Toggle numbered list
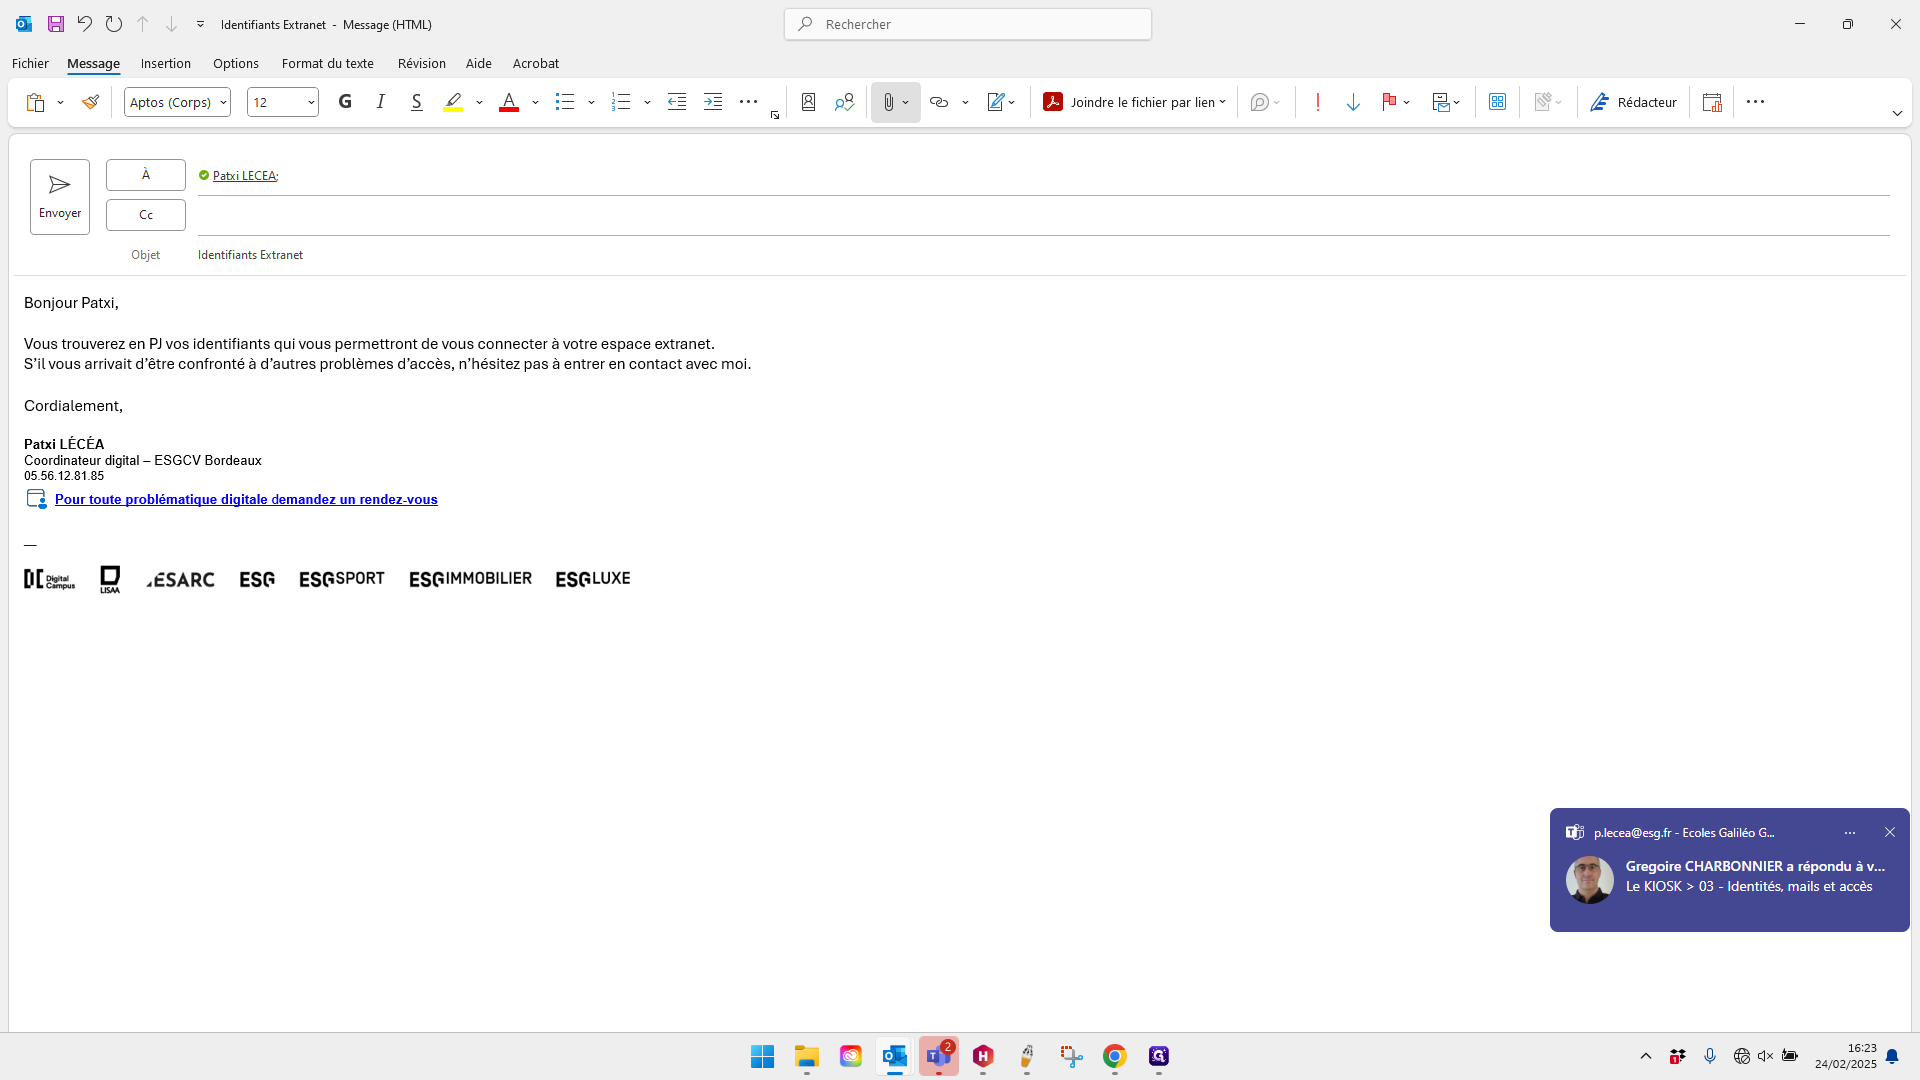The height and width of the screenshot is (1080, 1920). [621, 102]
